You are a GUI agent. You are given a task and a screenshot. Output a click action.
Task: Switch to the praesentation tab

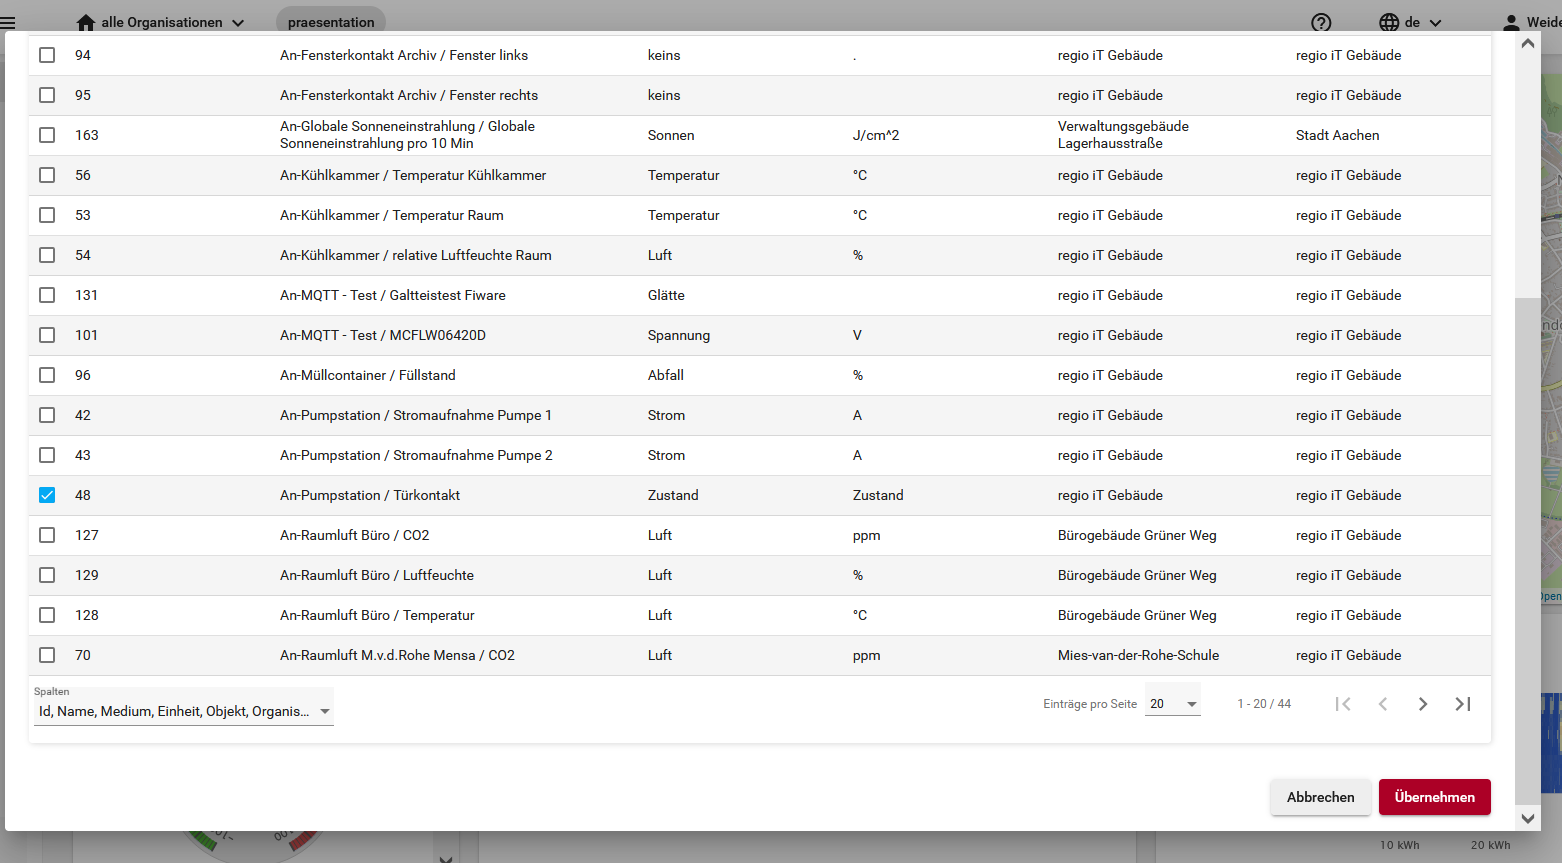(x=331, y=22)
